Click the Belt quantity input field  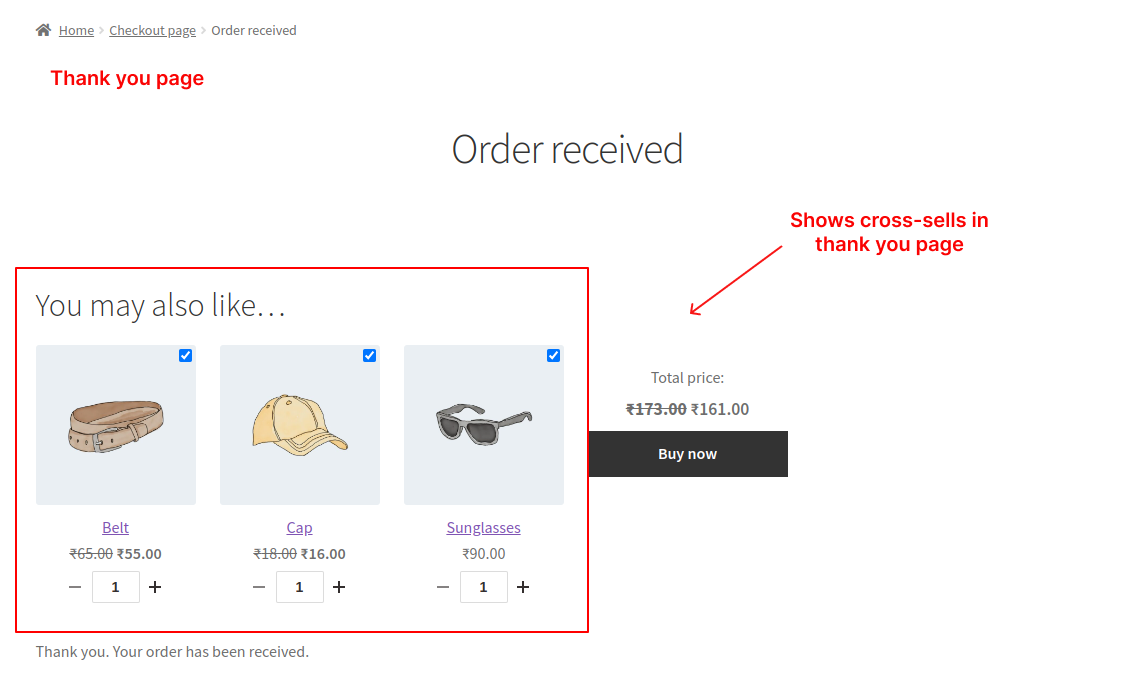pos(115,587)
